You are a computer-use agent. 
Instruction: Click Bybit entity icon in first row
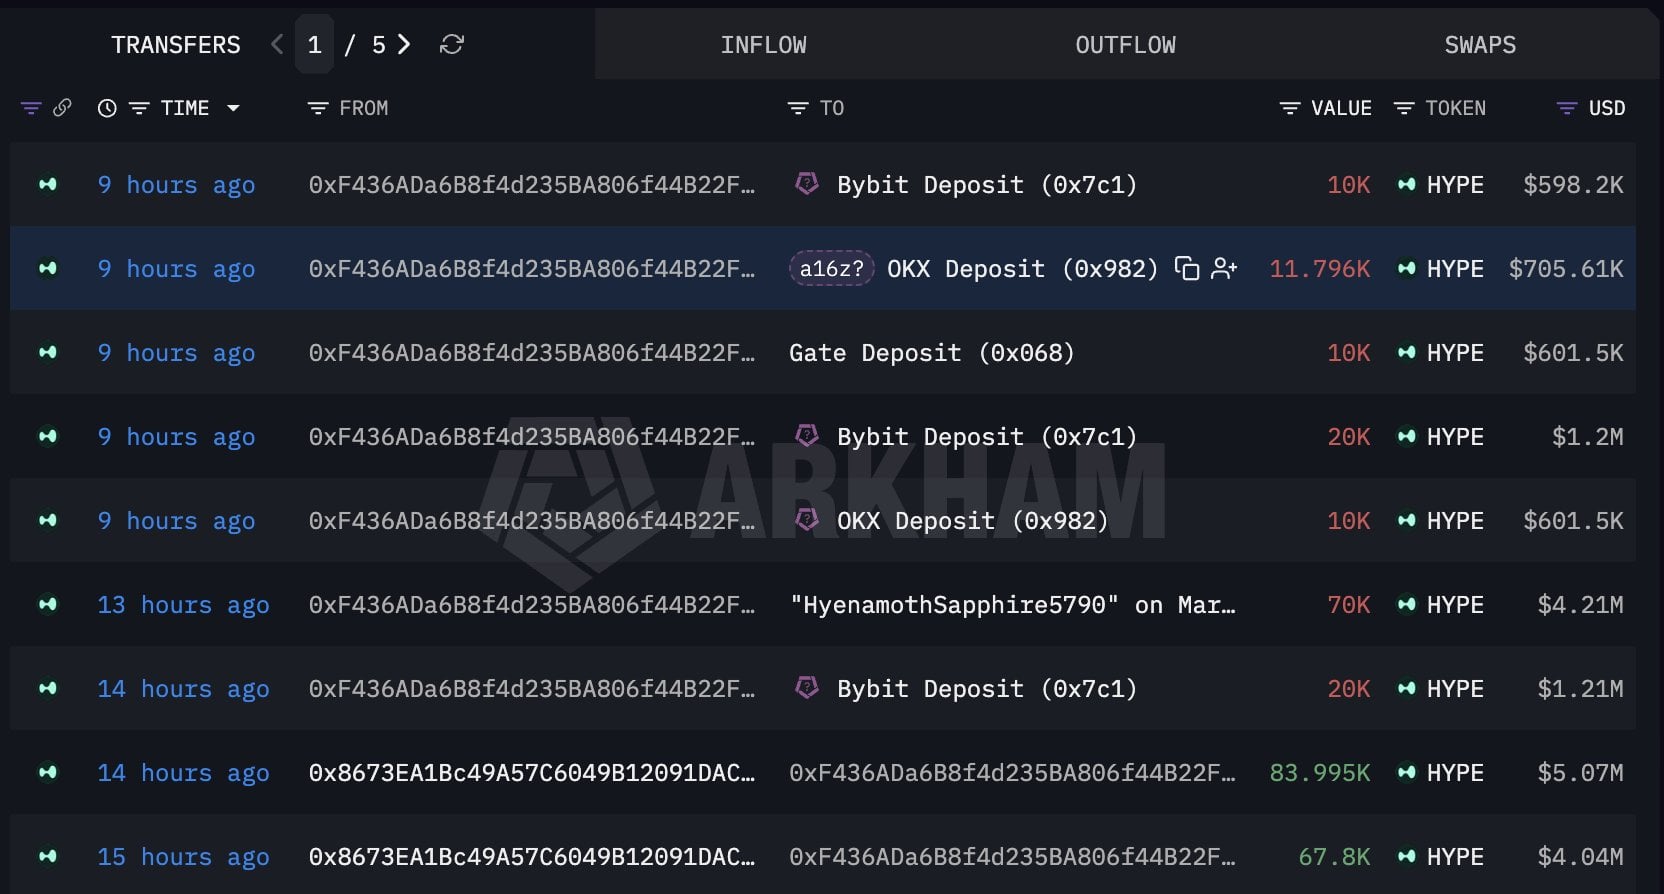[807, 184]
